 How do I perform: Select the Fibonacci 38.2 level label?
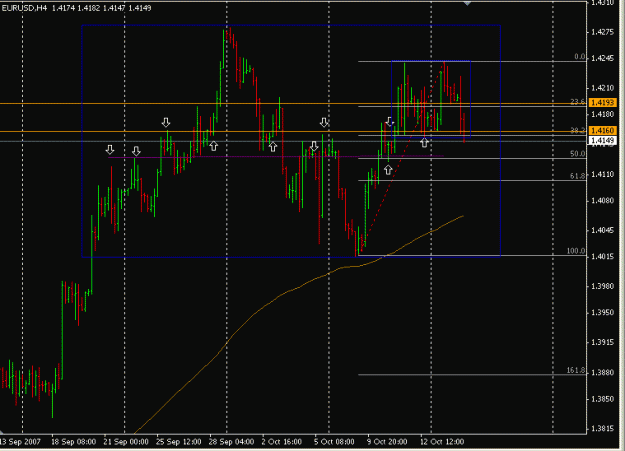pos(577,130)
